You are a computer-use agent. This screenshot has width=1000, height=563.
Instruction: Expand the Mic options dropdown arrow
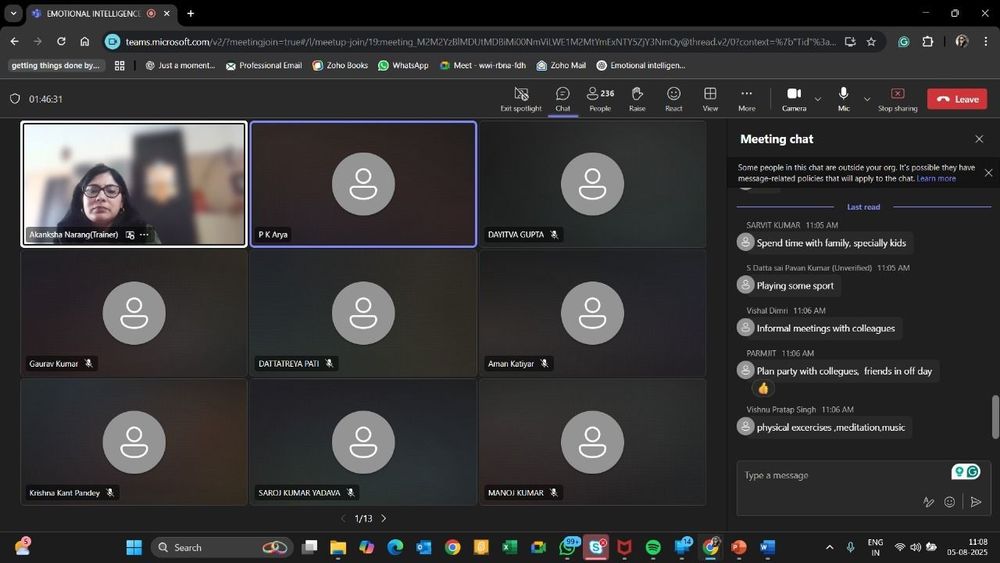click(x=867, y=99)
